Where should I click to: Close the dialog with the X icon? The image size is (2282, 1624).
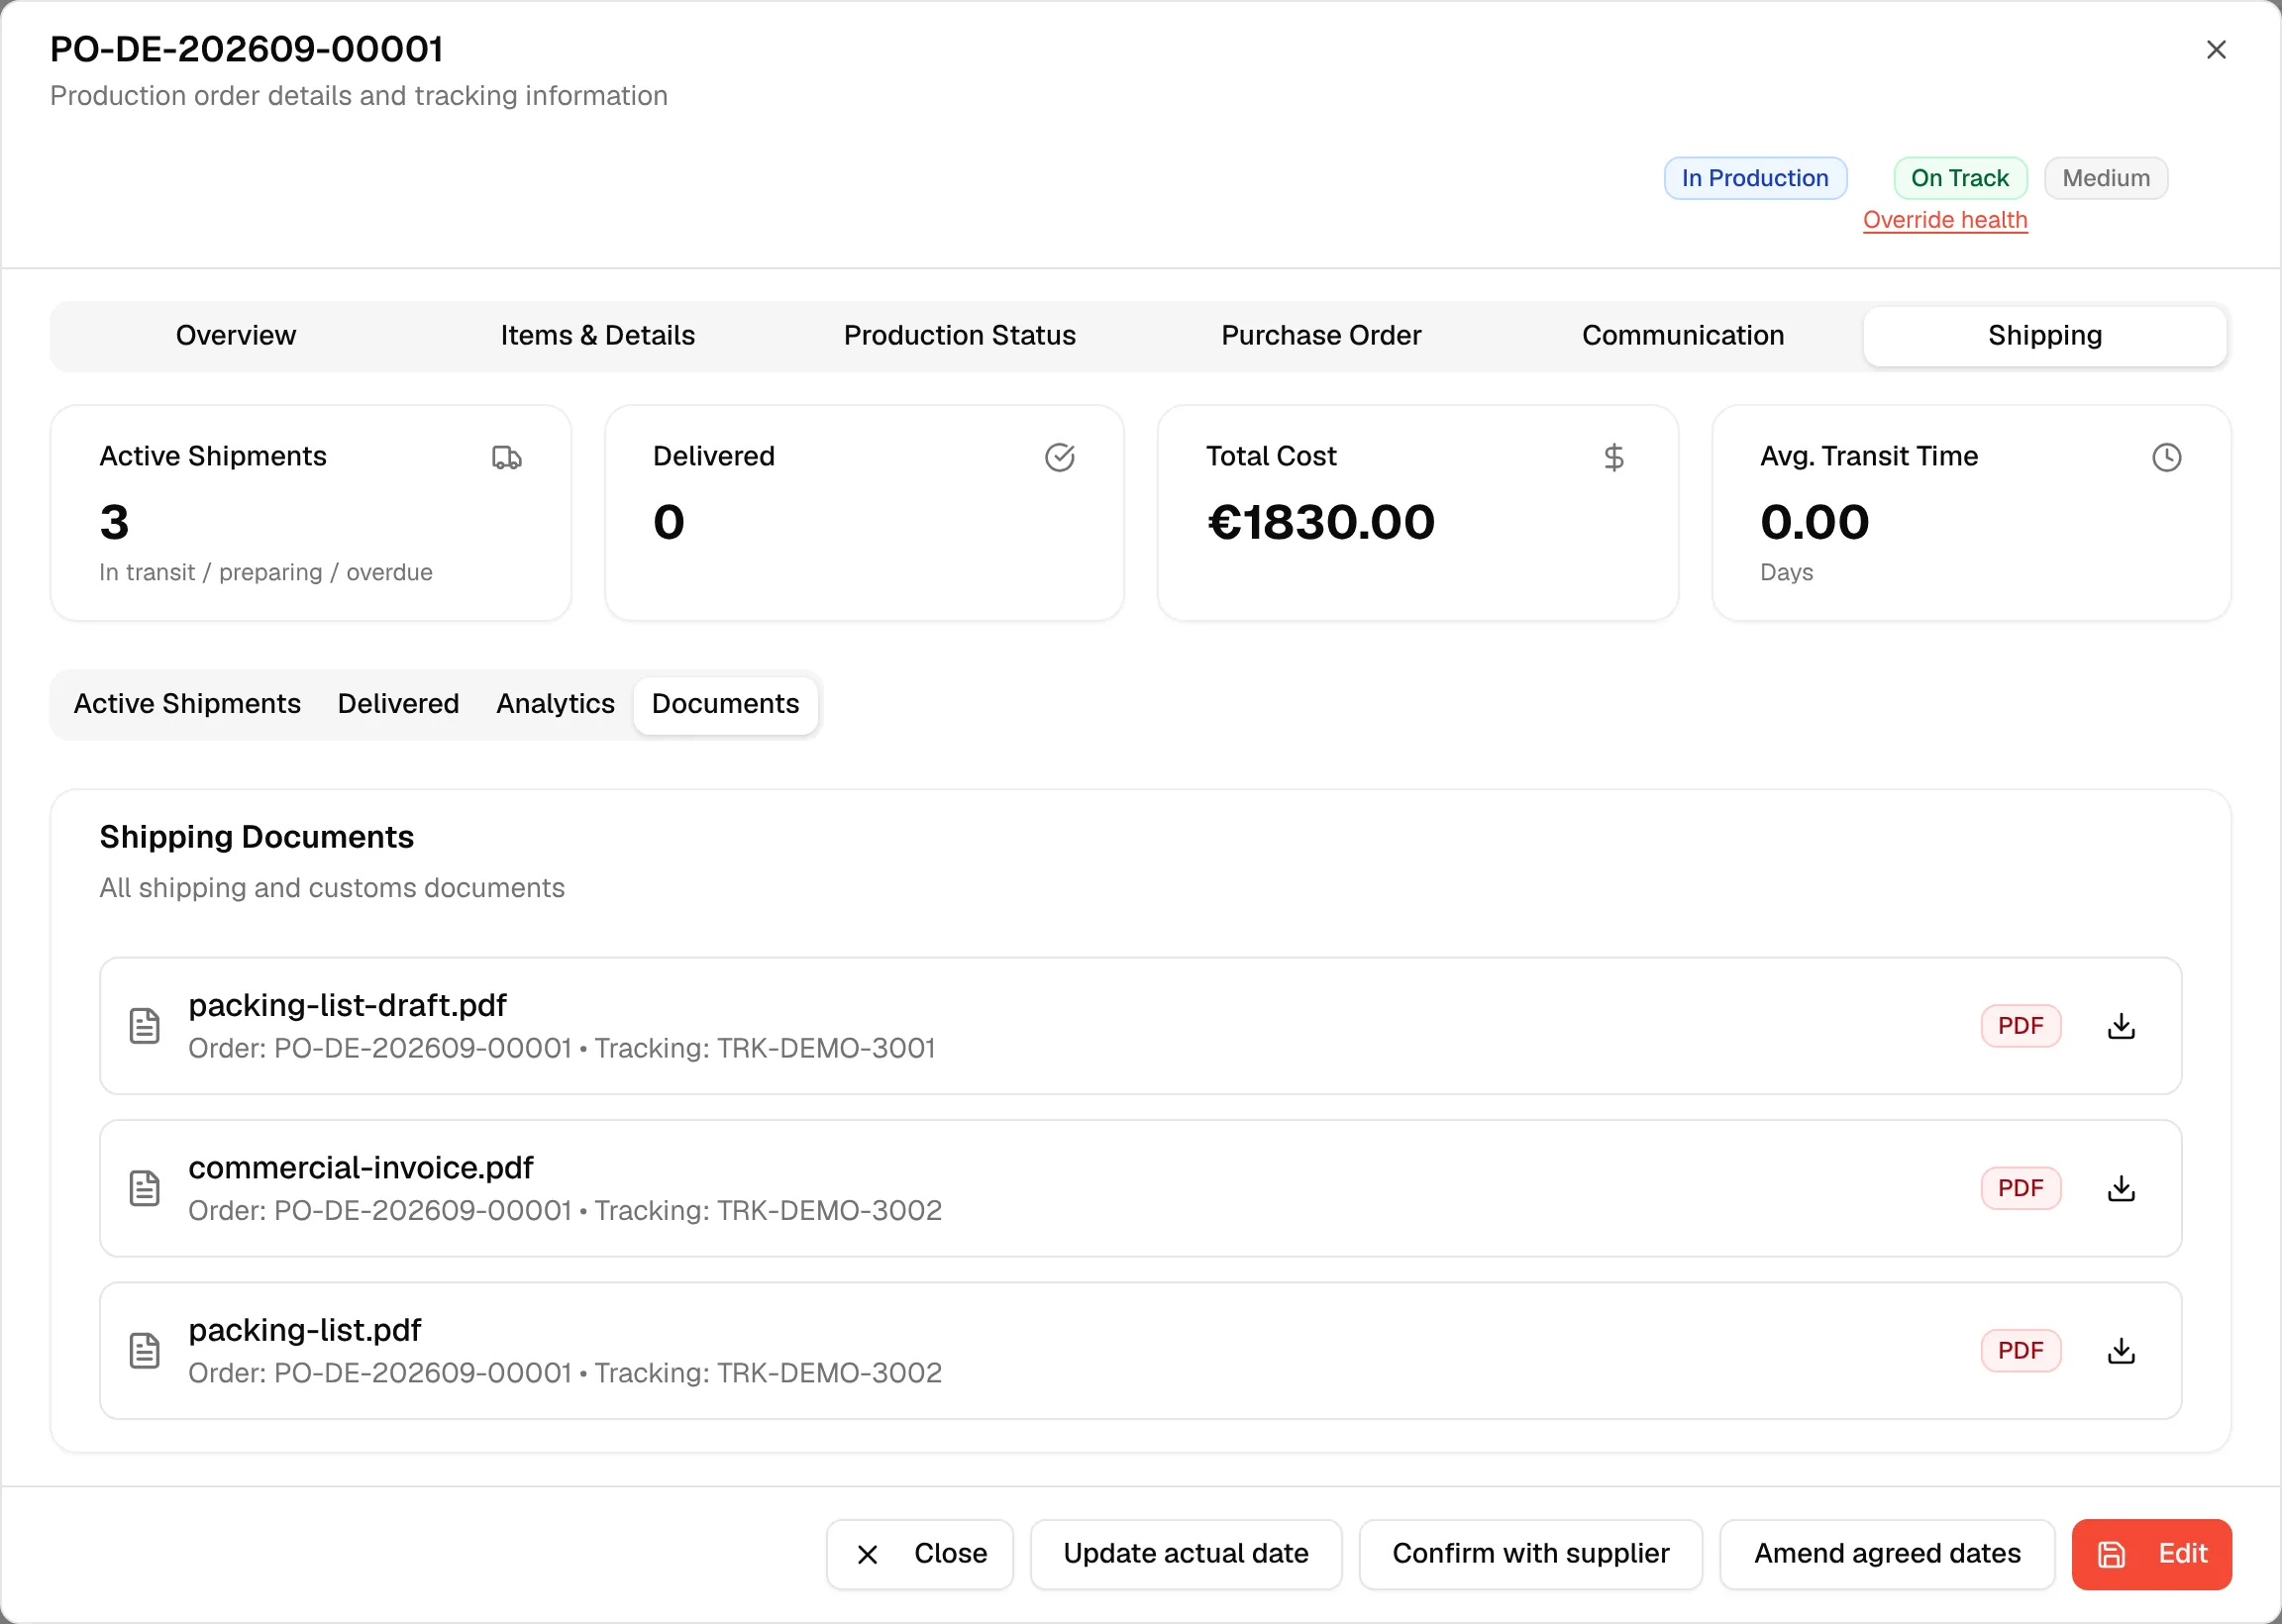[x=2215, y=49]
